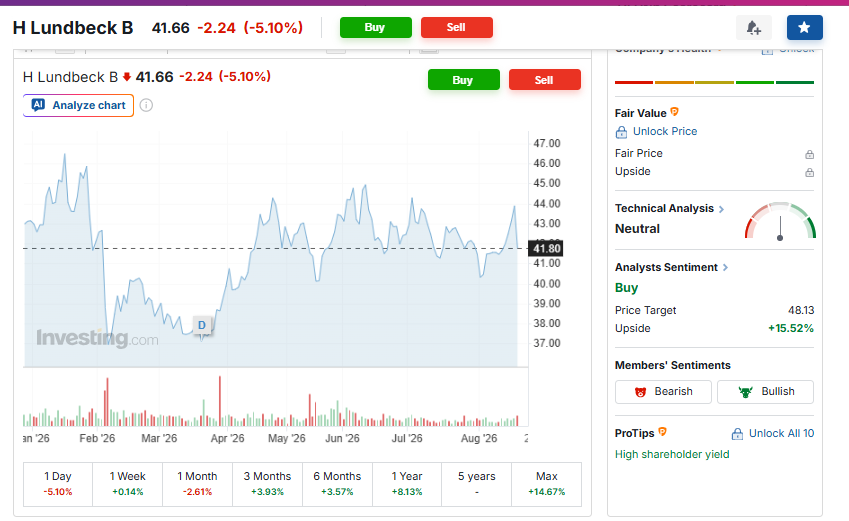Click the Neutral technical gauge
849x521 pixels.
click(x=780, y=221)
